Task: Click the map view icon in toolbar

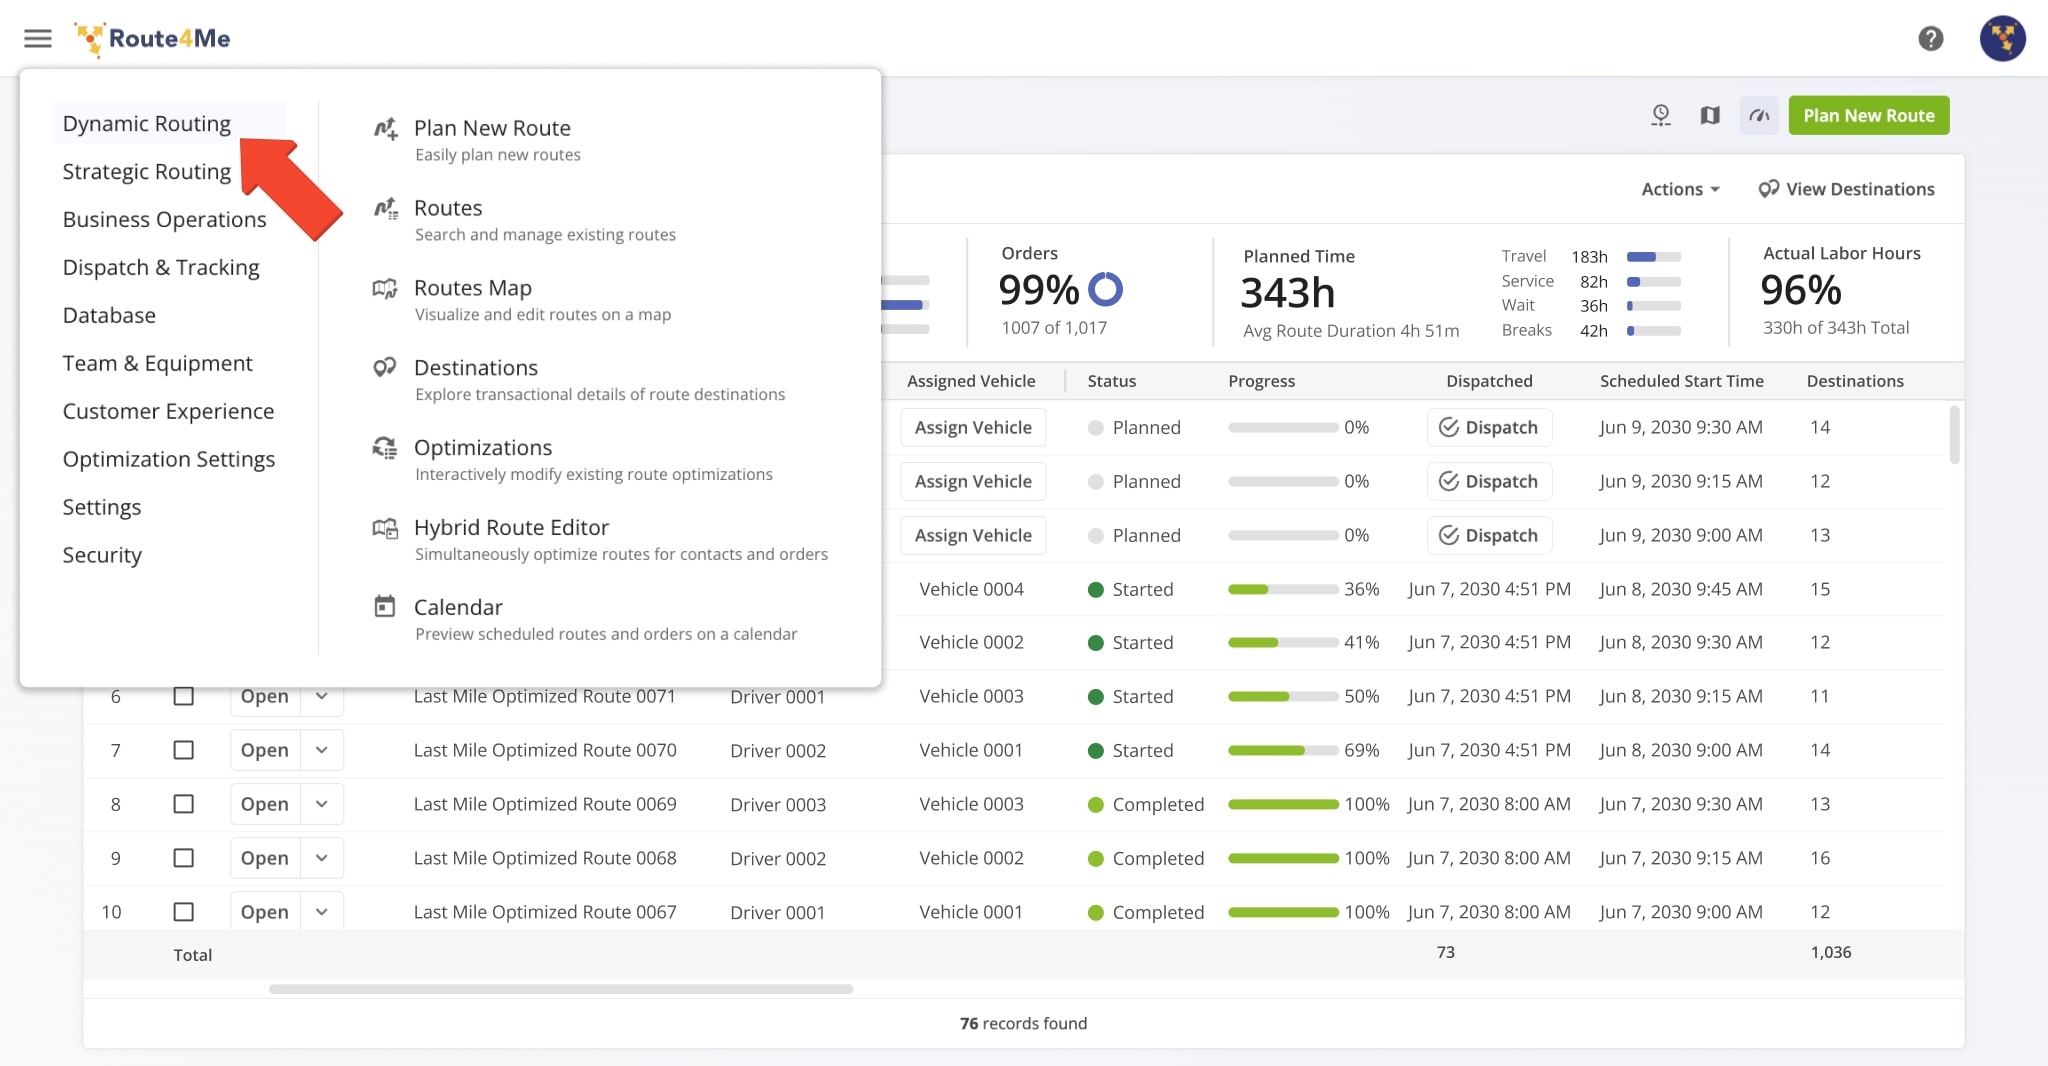Action: (x=1710, y=116)
